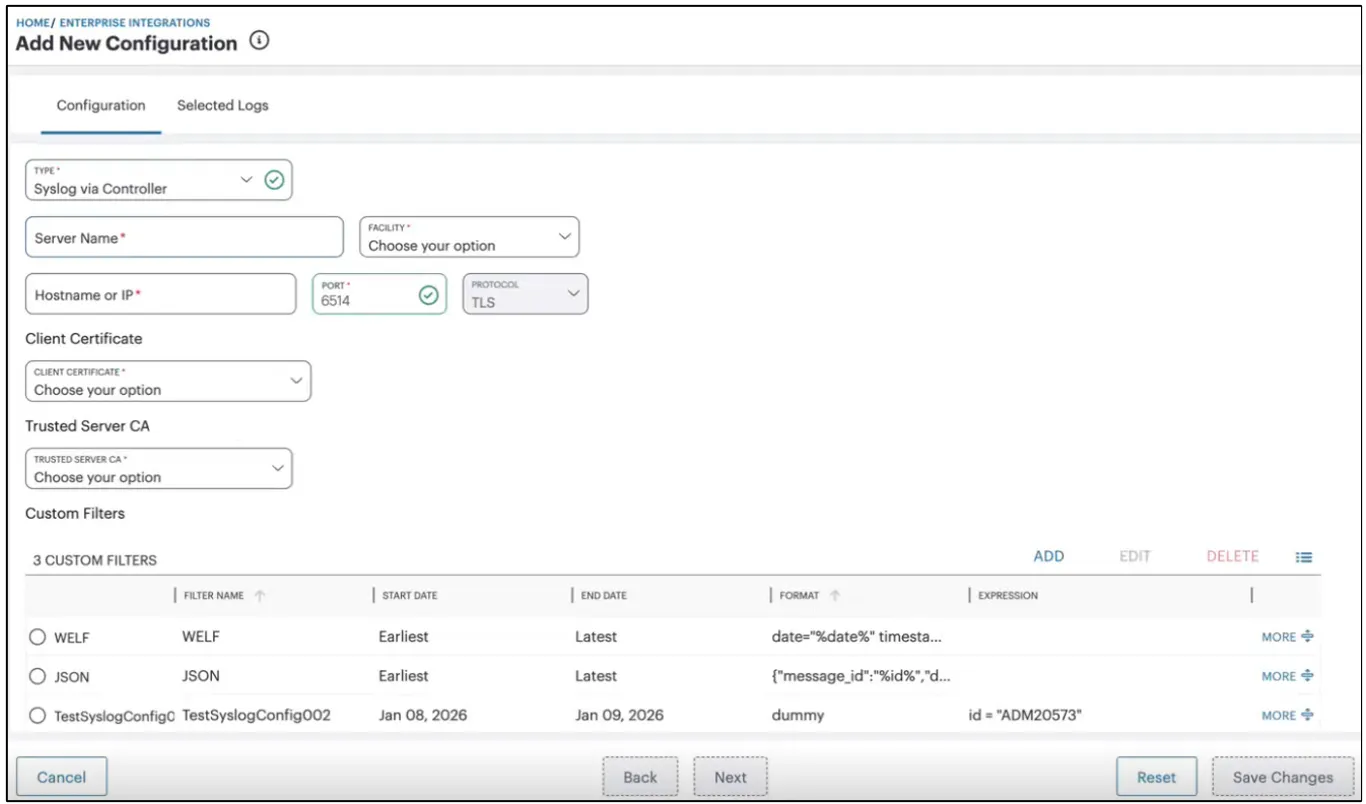Viewport: 1366px width, 804px height.
Task: Click the column list icon next to DELETE
Action: (1304, 557)
